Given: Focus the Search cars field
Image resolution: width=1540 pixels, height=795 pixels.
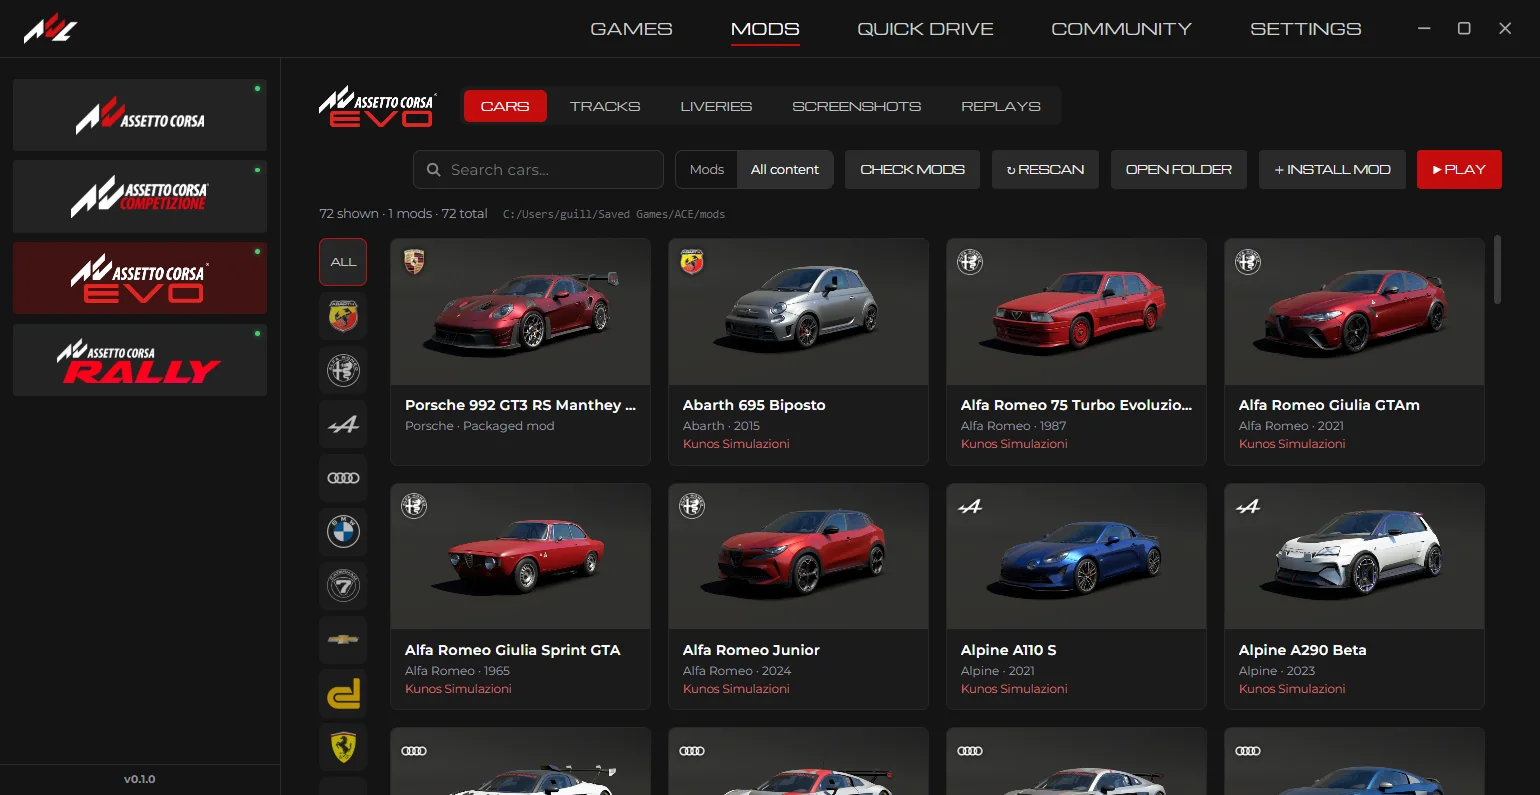Looking at the screenshot, I should pos(538,170).
